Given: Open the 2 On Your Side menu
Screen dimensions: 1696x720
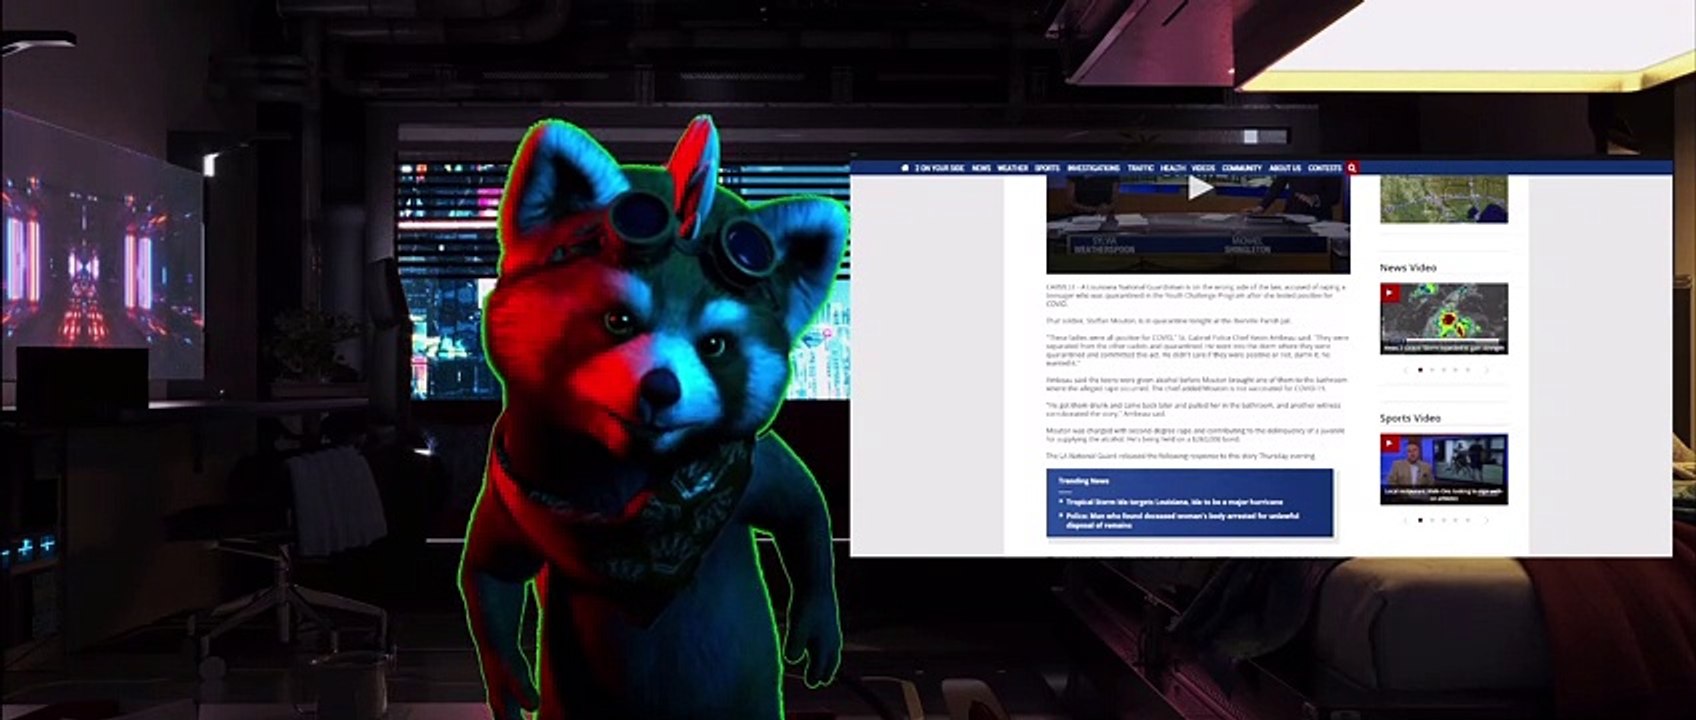Looking at the screenshot, I should coord(939,168).
